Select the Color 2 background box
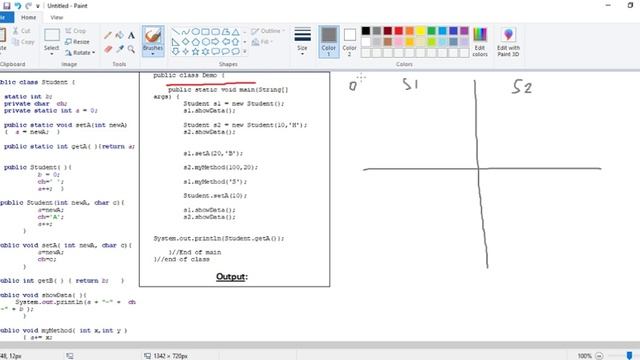Image resolution: width=640 pixels, height=360 pixels. point(349,42)
